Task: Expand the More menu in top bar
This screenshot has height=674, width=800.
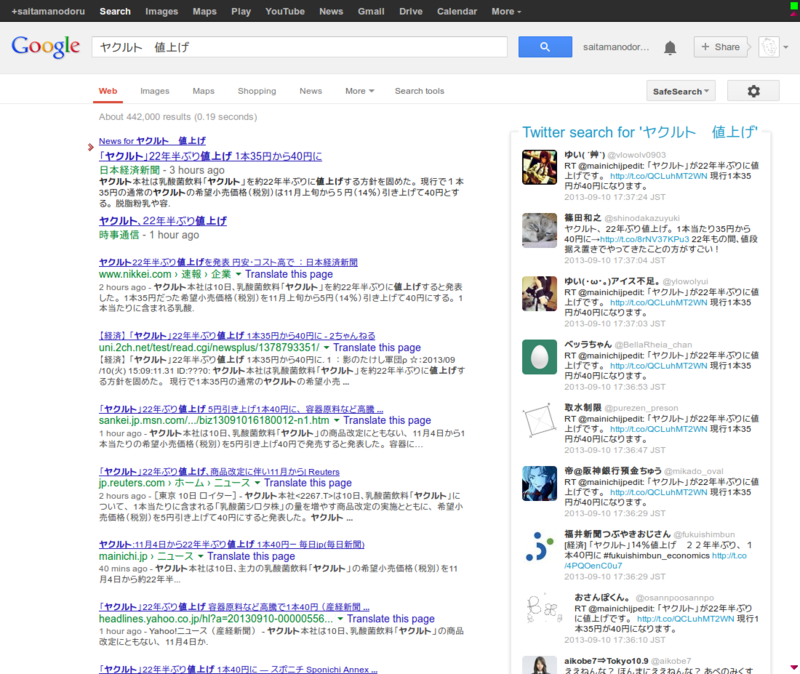Action: 506,11
